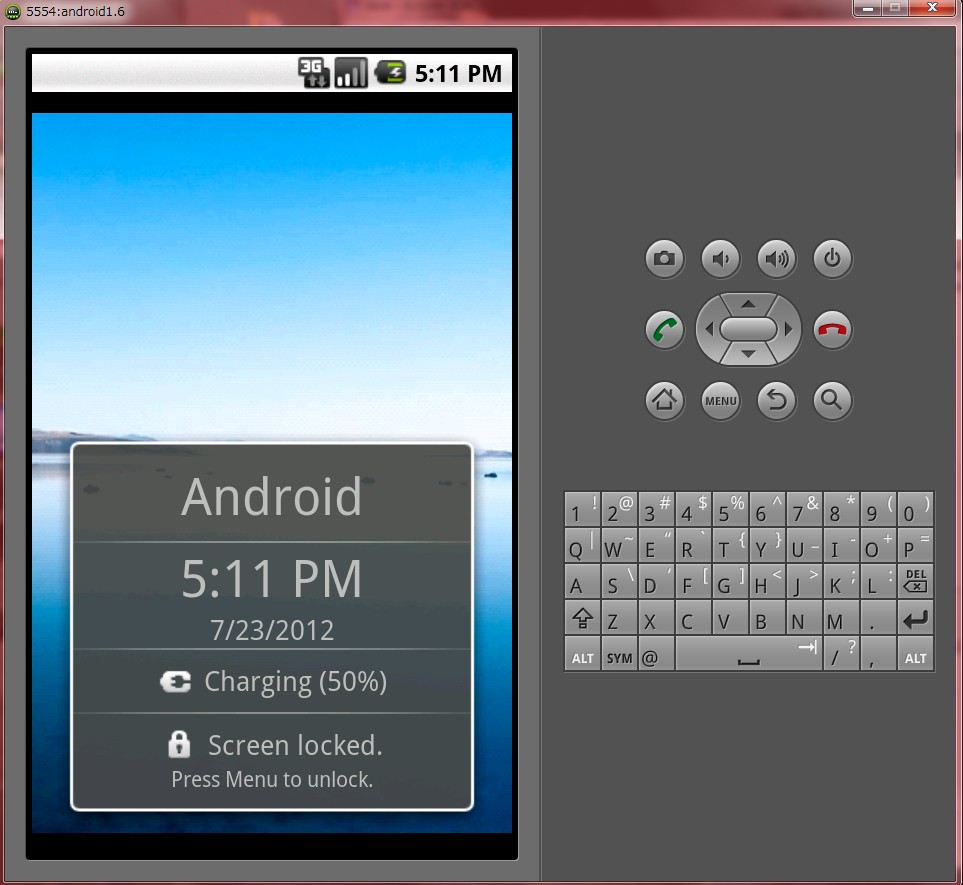
Task: Click the W key on keyboard
Action: [619, 545]
